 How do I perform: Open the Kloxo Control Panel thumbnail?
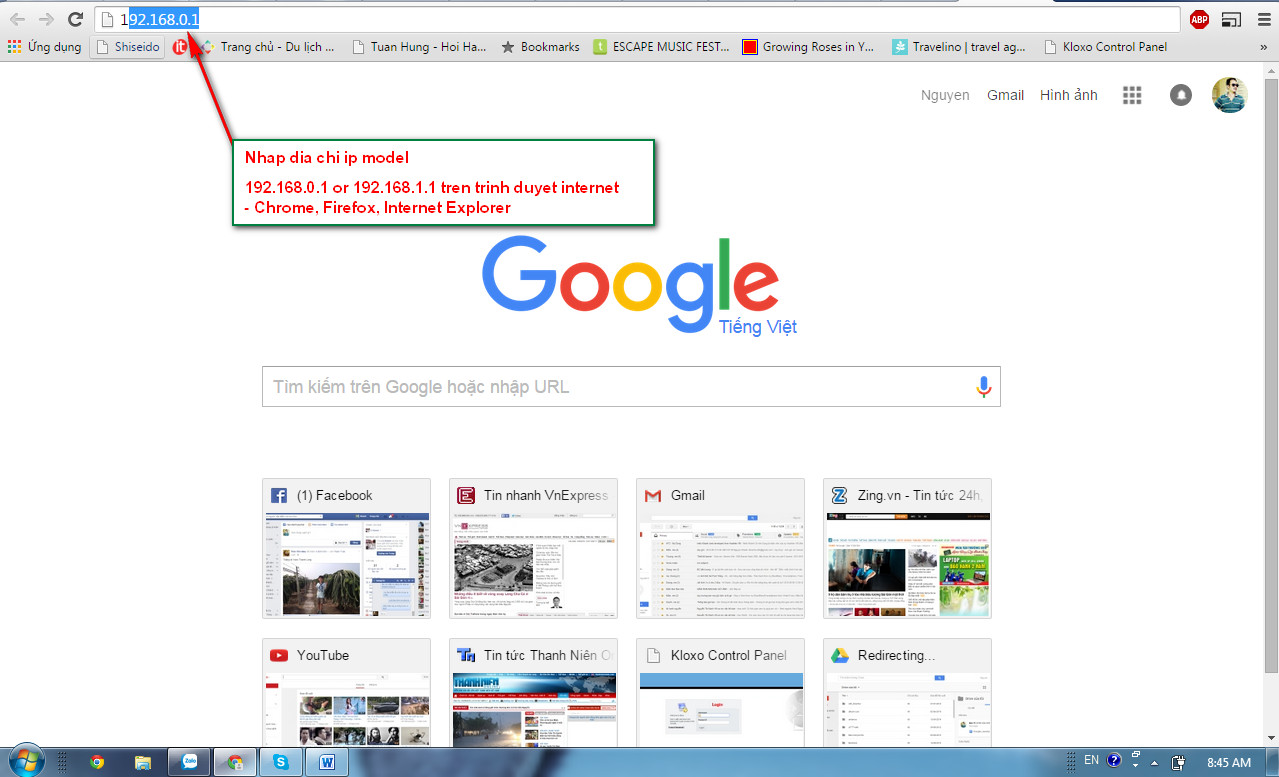720,692
